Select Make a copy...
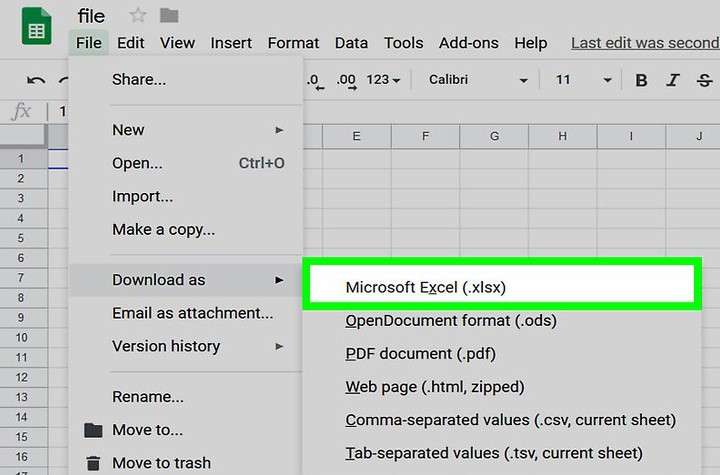Screen dimensions: 720x475 186,229
